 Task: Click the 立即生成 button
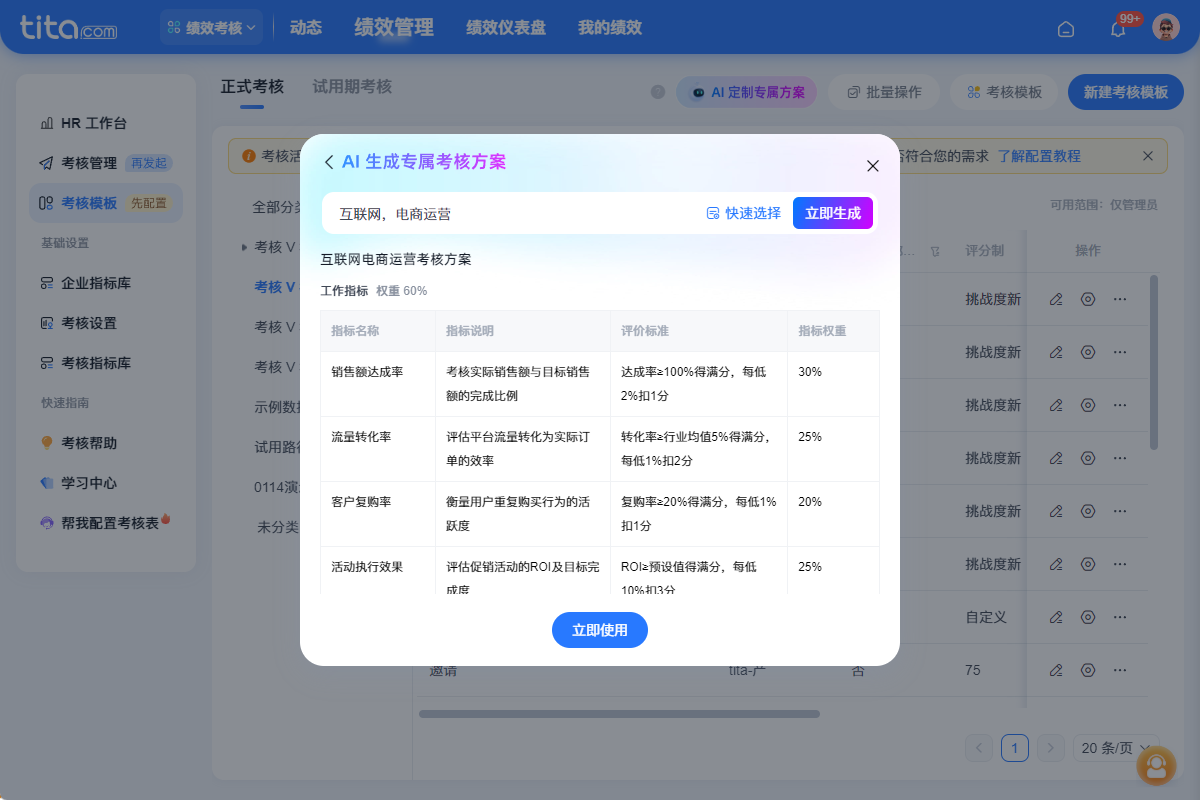point(832,213)
